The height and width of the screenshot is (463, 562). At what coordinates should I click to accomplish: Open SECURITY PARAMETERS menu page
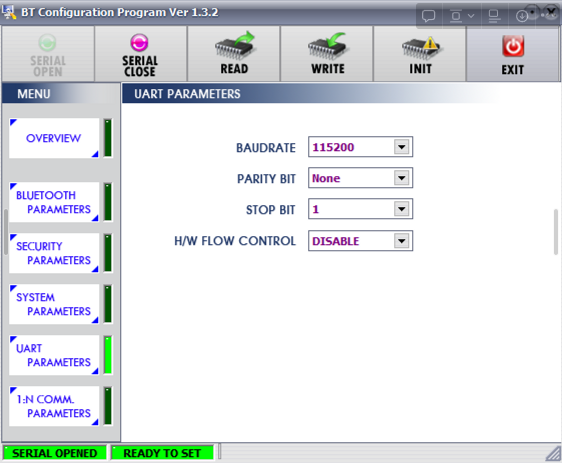click(54, 253)
